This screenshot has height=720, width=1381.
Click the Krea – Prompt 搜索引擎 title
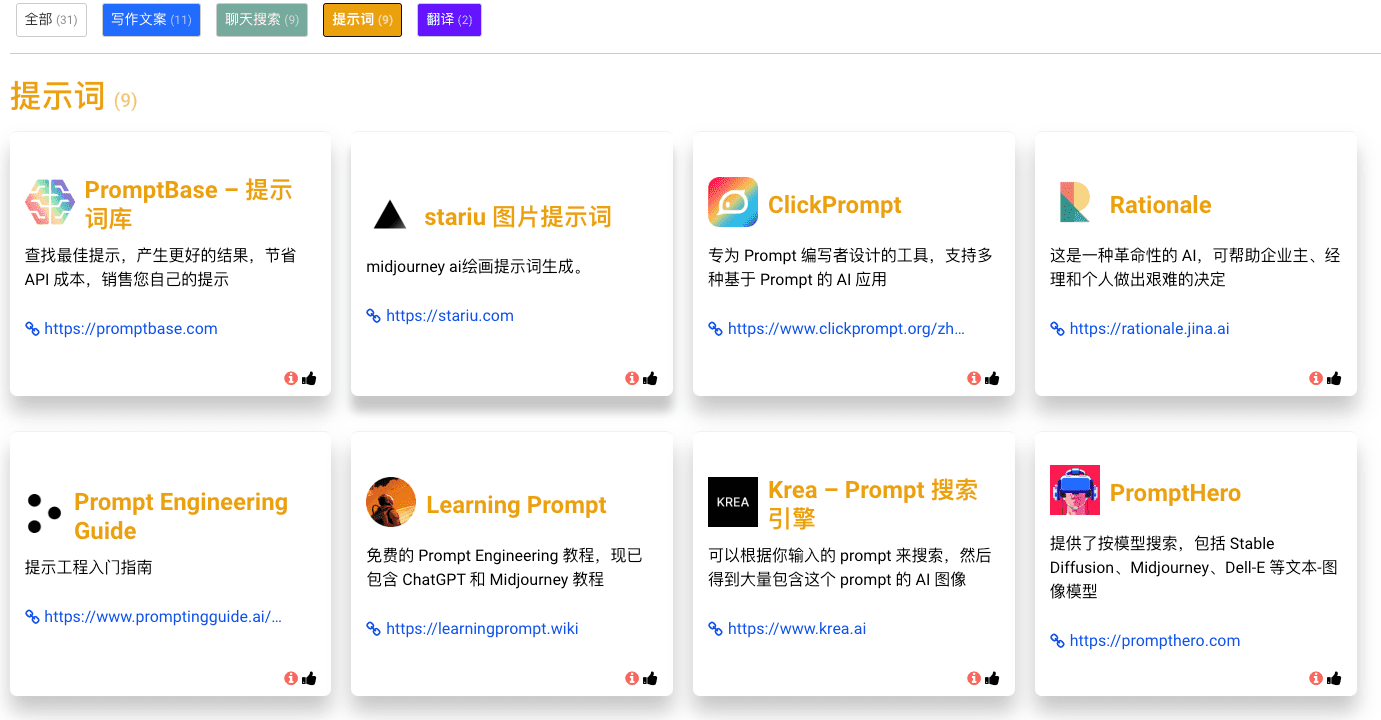[x=873, y=504]
